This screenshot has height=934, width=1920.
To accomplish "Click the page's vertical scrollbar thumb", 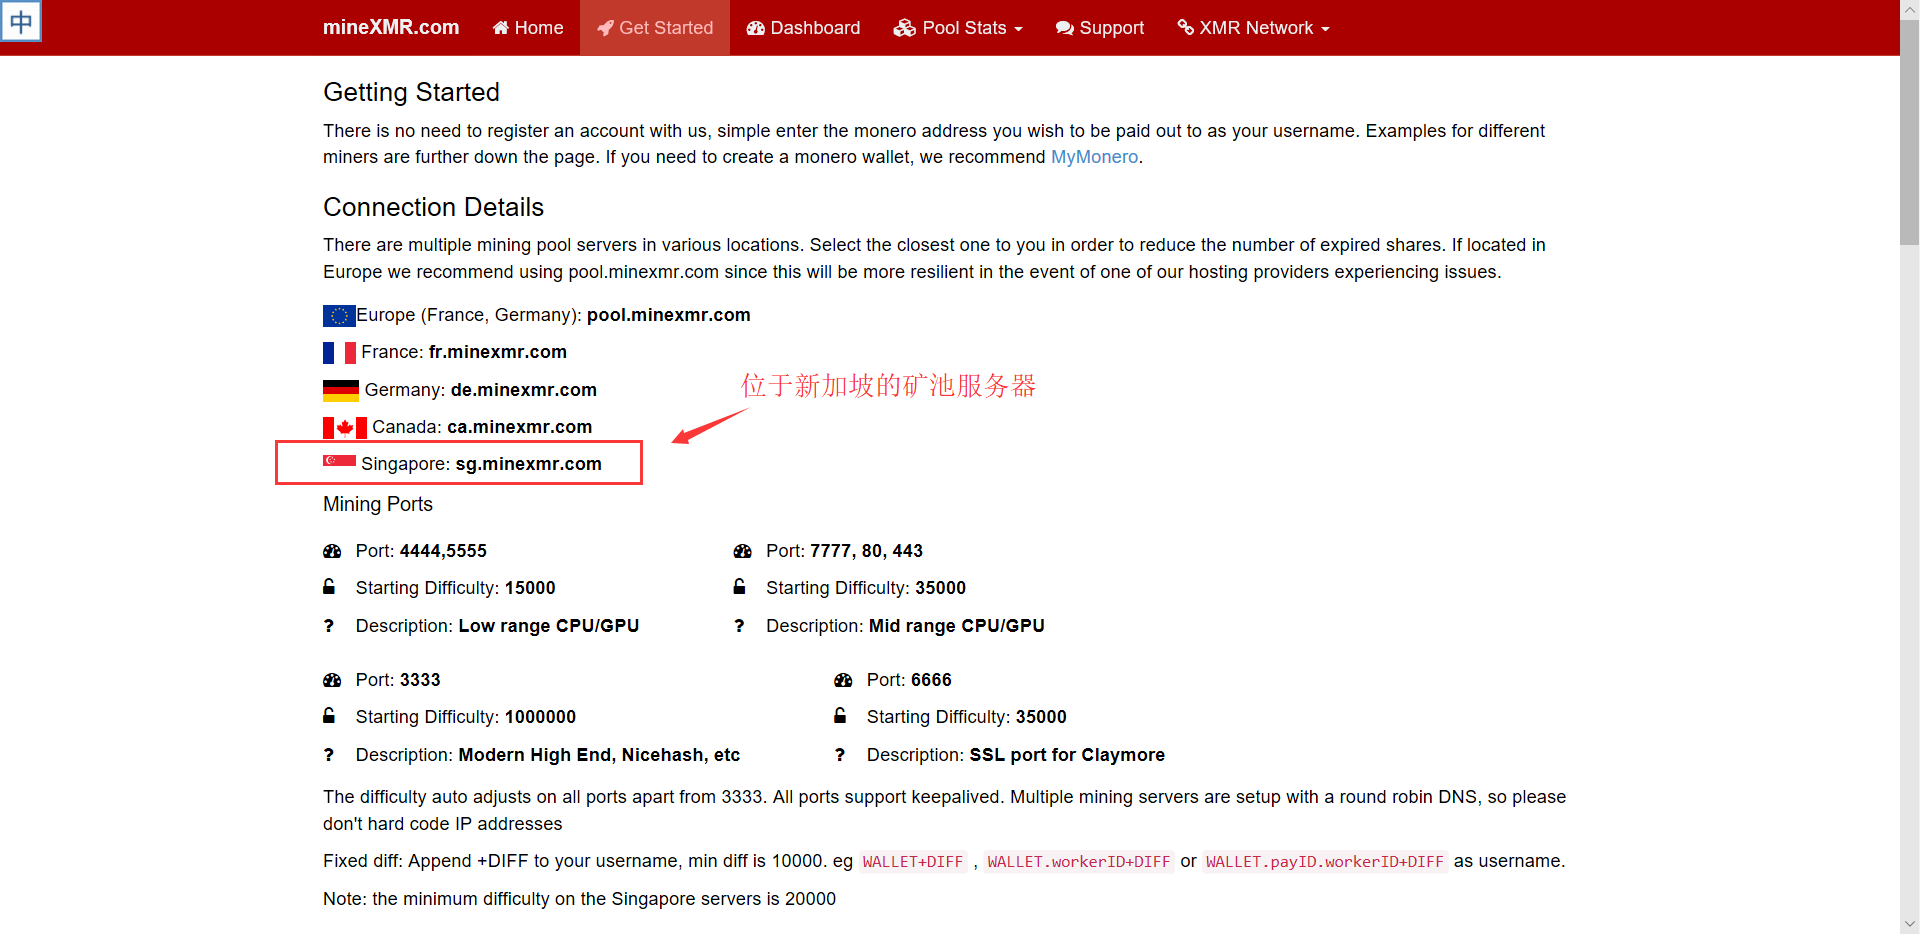I will (1909, 130).
